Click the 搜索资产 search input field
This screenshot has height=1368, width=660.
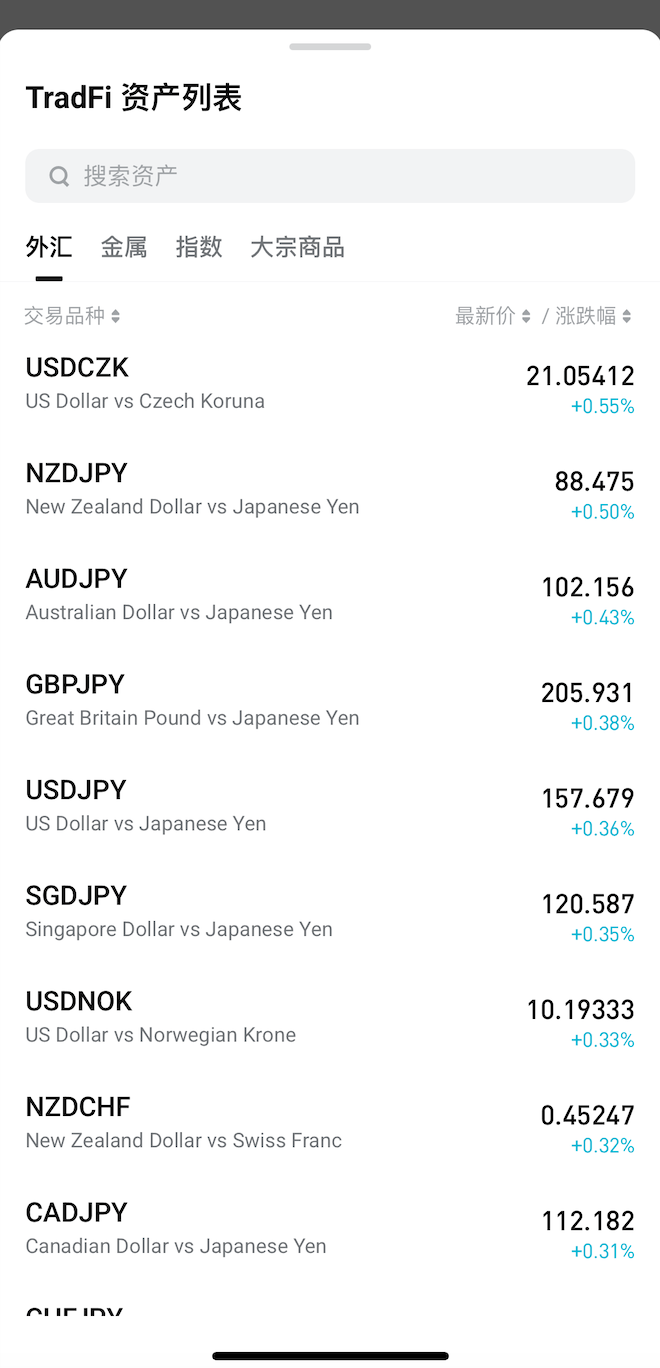point(330,175)
